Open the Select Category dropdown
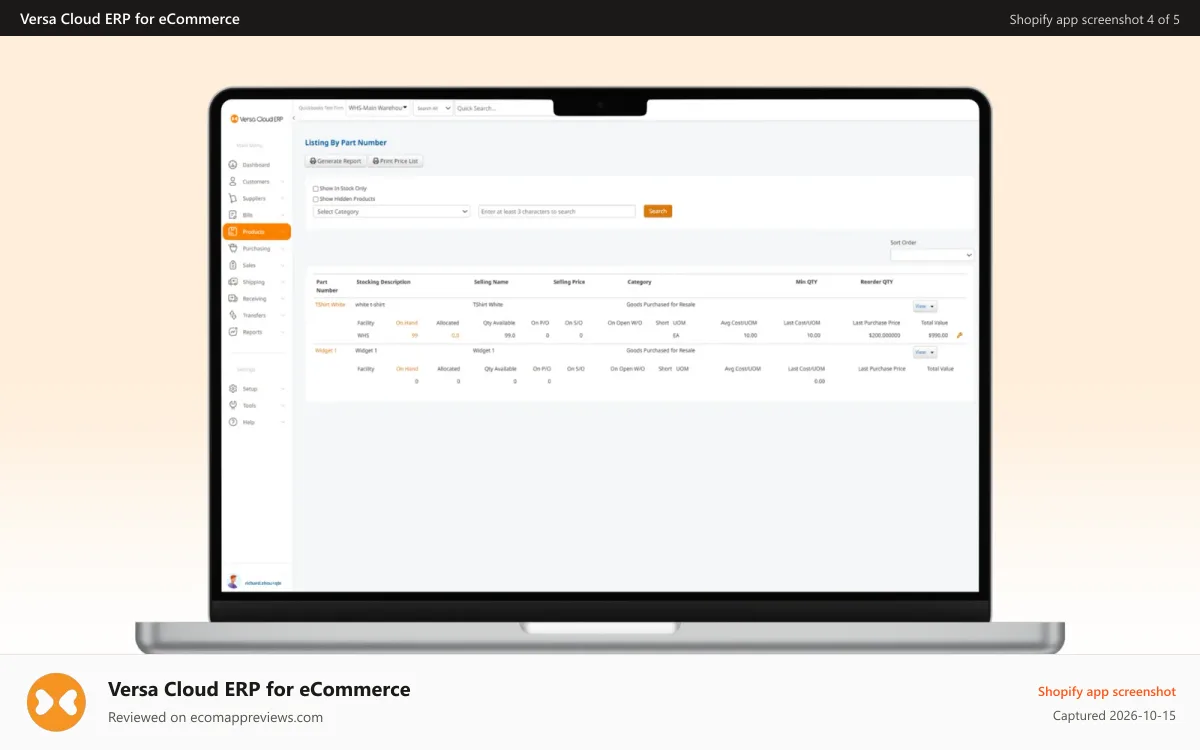 (391, 212)
